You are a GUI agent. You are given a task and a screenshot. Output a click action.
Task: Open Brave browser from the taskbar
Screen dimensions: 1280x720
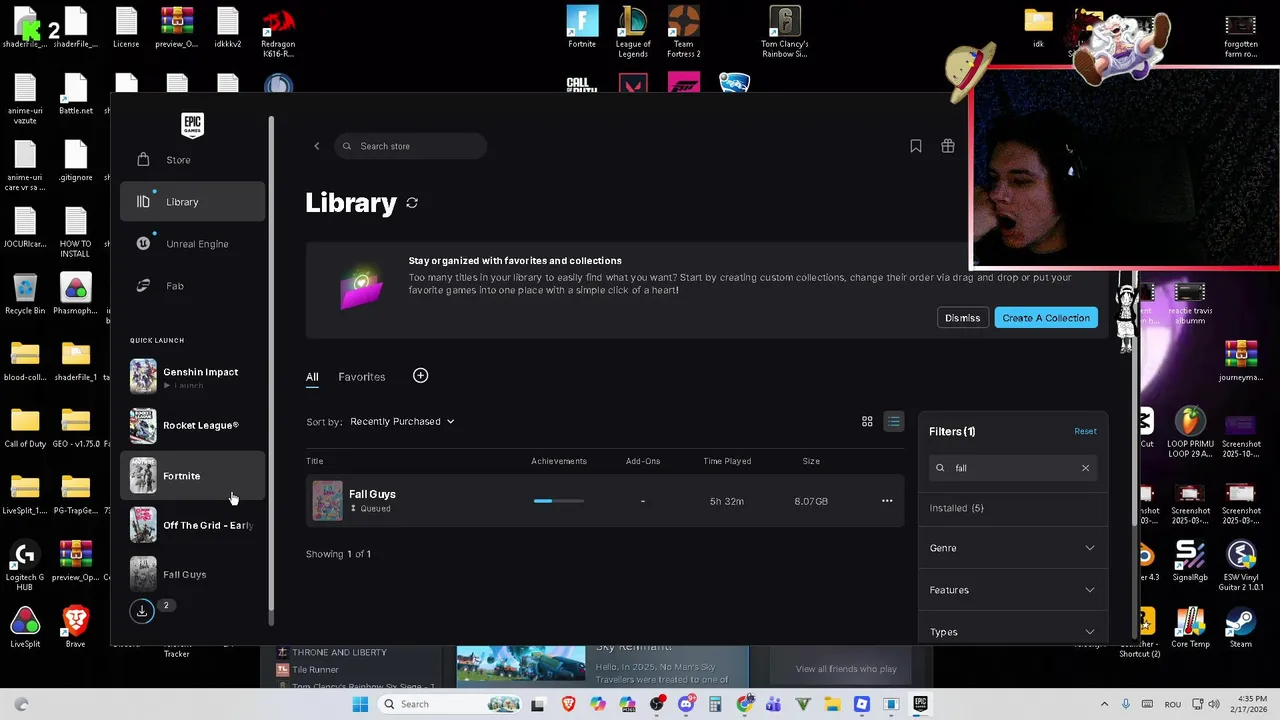pos(569,704)
